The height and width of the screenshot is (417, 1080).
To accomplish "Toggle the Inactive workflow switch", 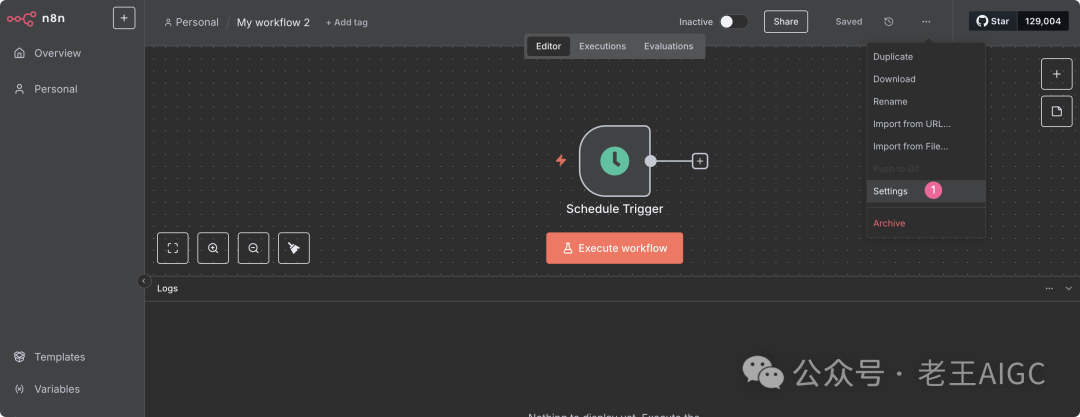I will [734, 22].
